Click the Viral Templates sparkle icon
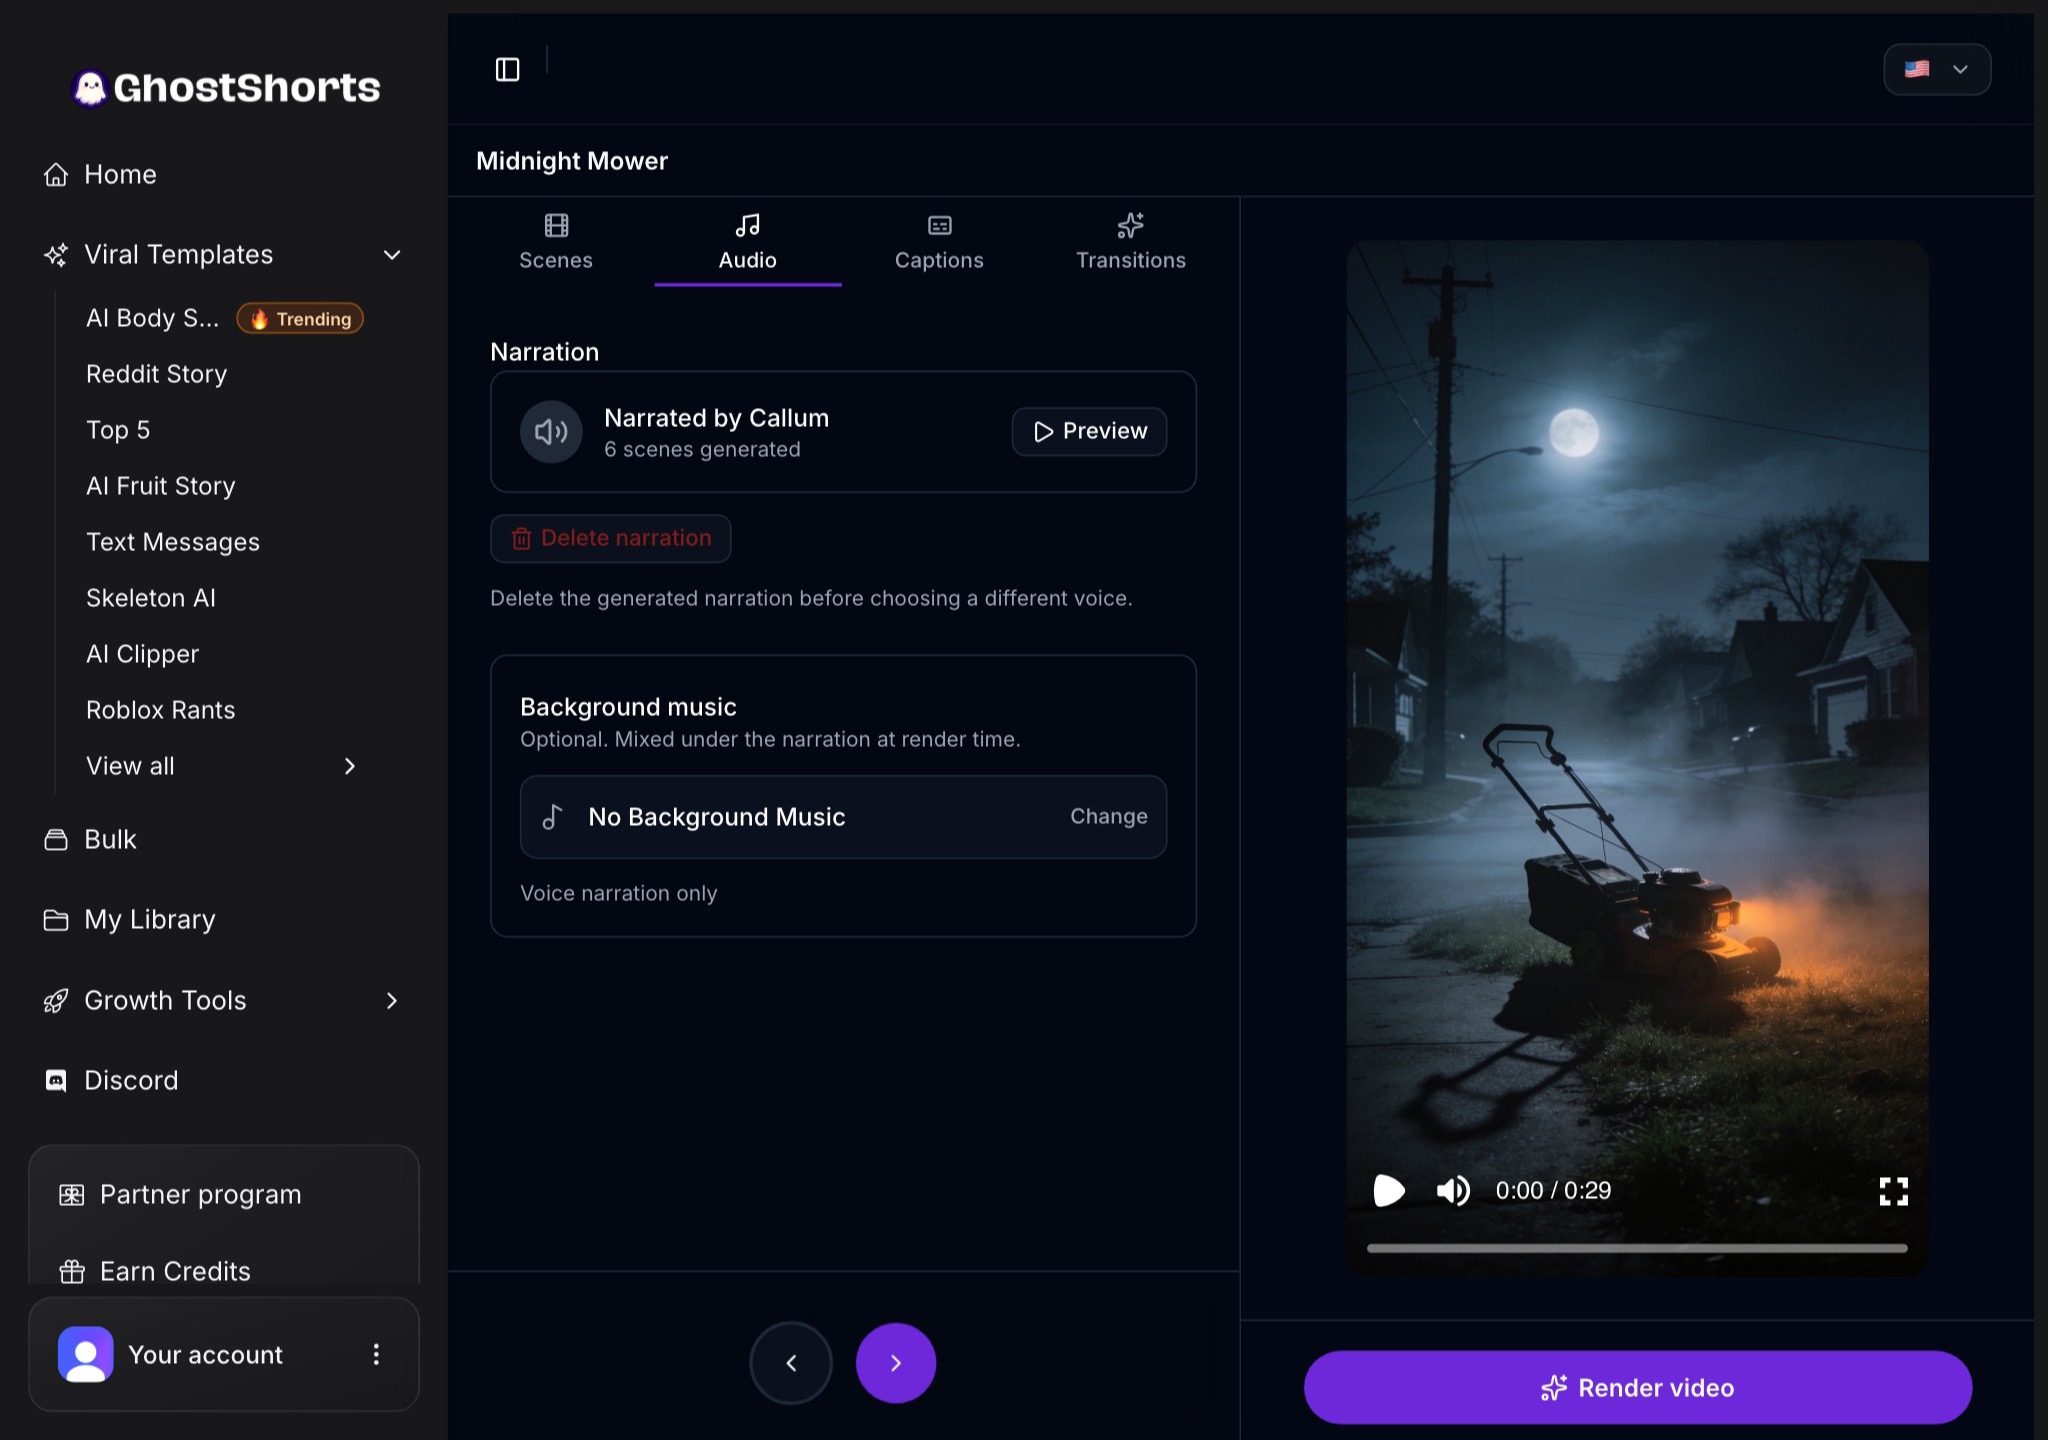The image size is (2048, 1440). coord(56,254)
